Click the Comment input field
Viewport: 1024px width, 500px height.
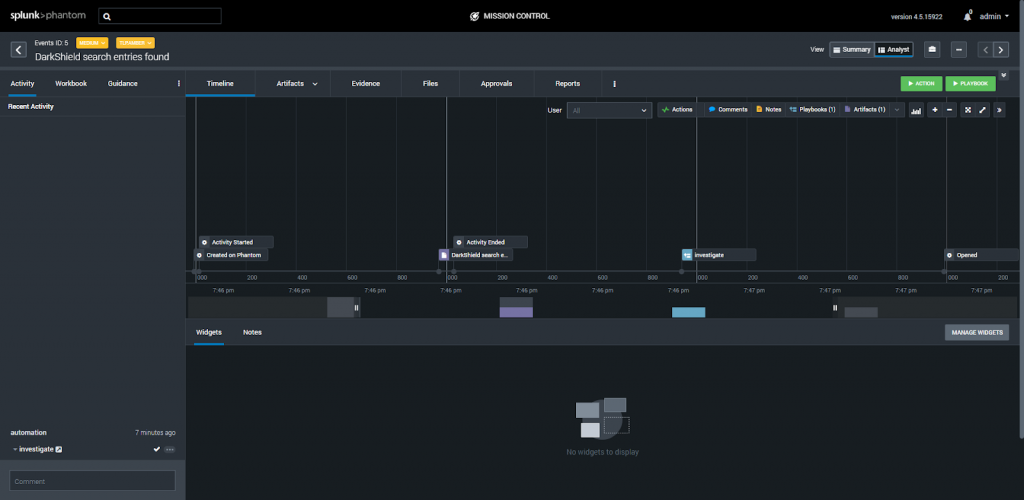(x=92, y=481)
